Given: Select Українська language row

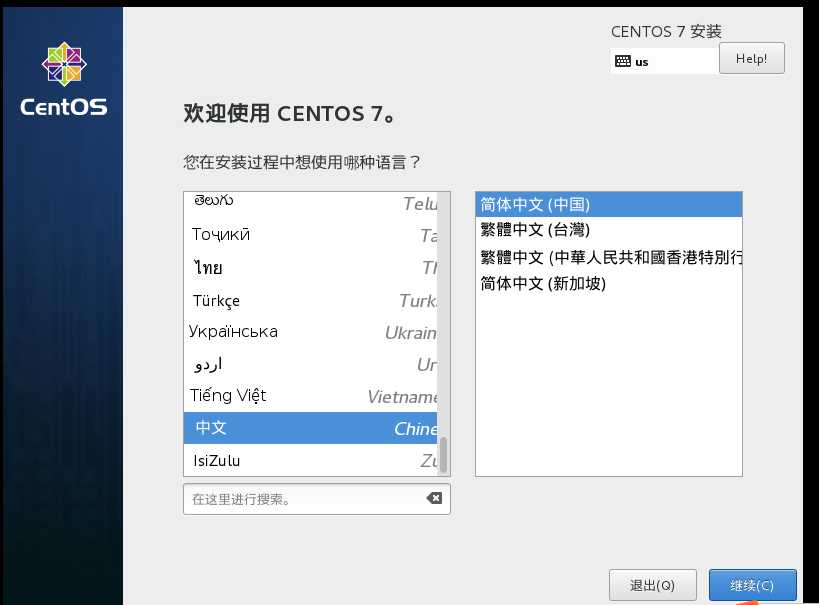Looking at the screenshot, I should (311, 332).
